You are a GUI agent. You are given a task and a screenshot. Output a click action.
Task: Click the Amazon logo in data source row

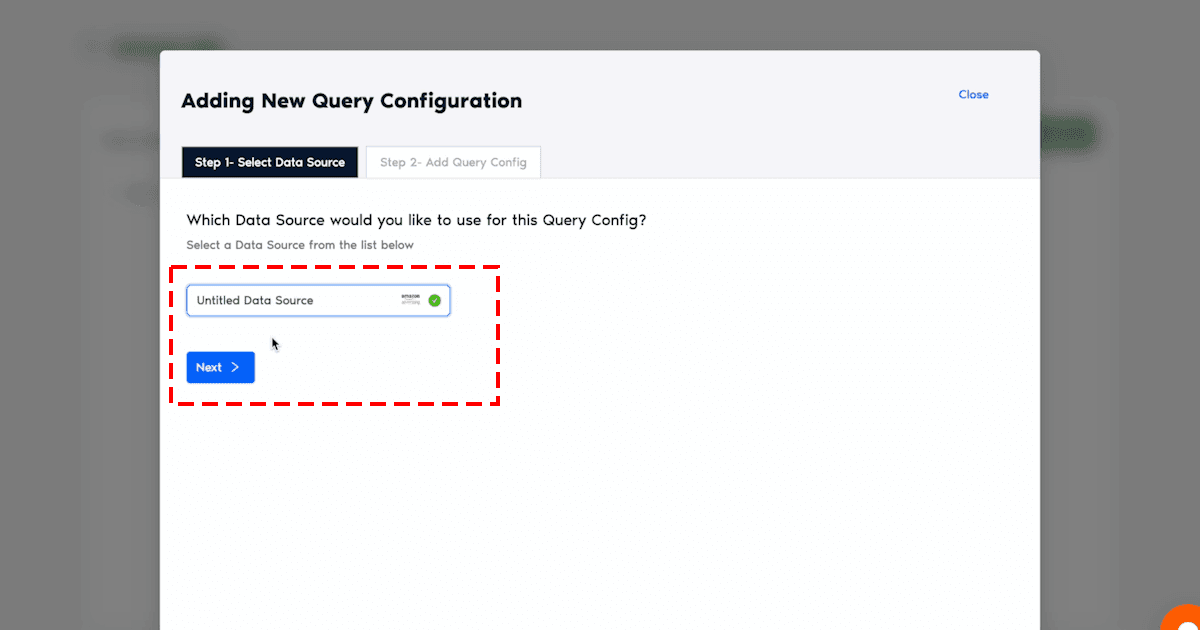click(x=411, y=299)
